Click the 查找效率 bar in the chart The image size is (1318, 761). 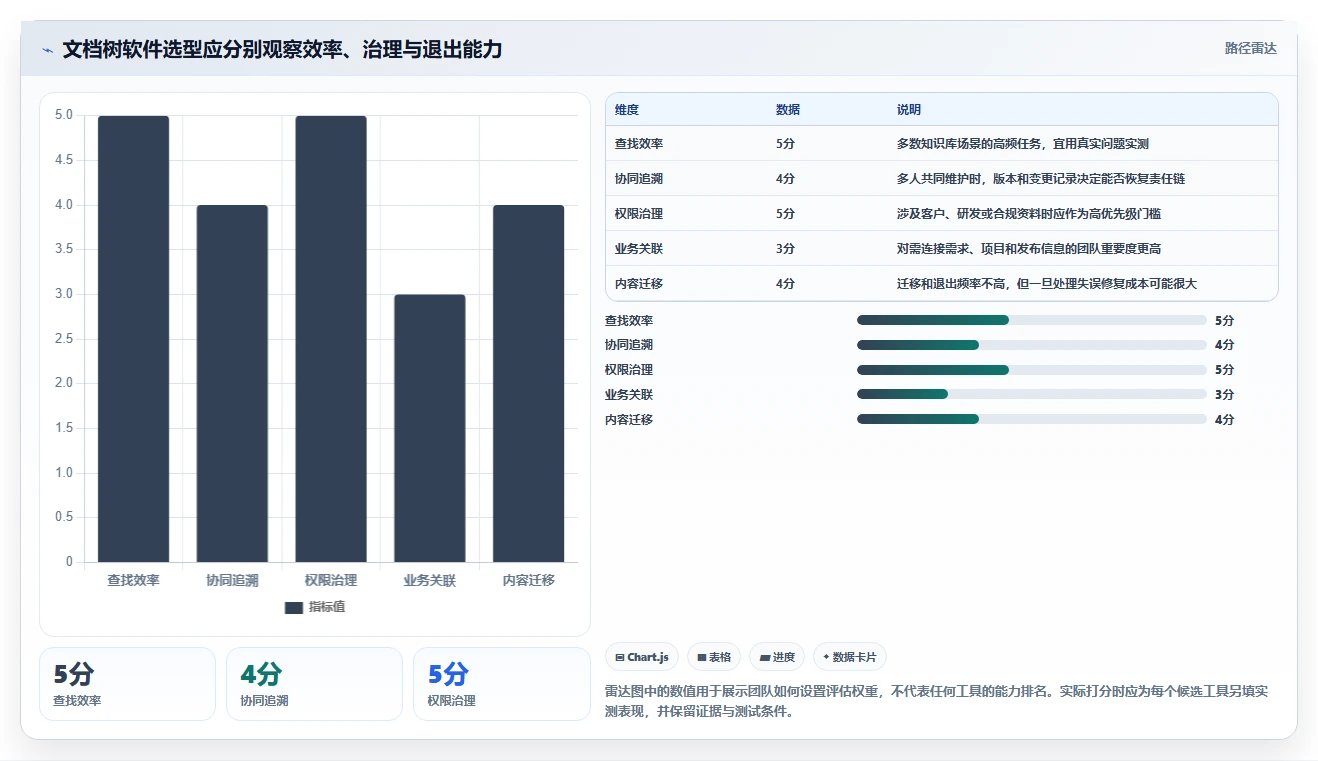(133, 339)
